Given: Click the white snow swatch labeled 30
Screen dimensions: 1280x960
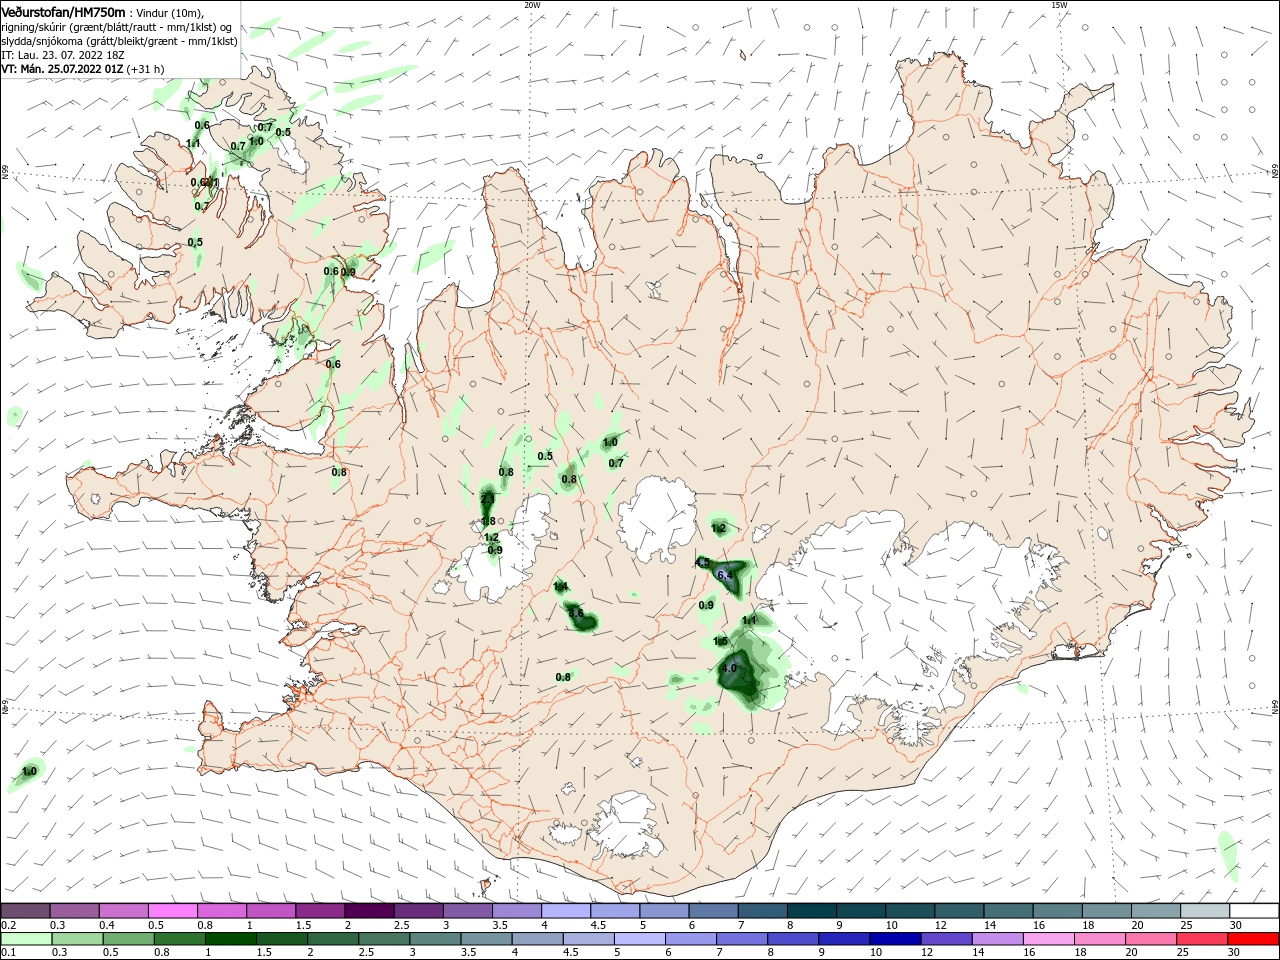Looking at the screenshot, I should pos(1253,911).
